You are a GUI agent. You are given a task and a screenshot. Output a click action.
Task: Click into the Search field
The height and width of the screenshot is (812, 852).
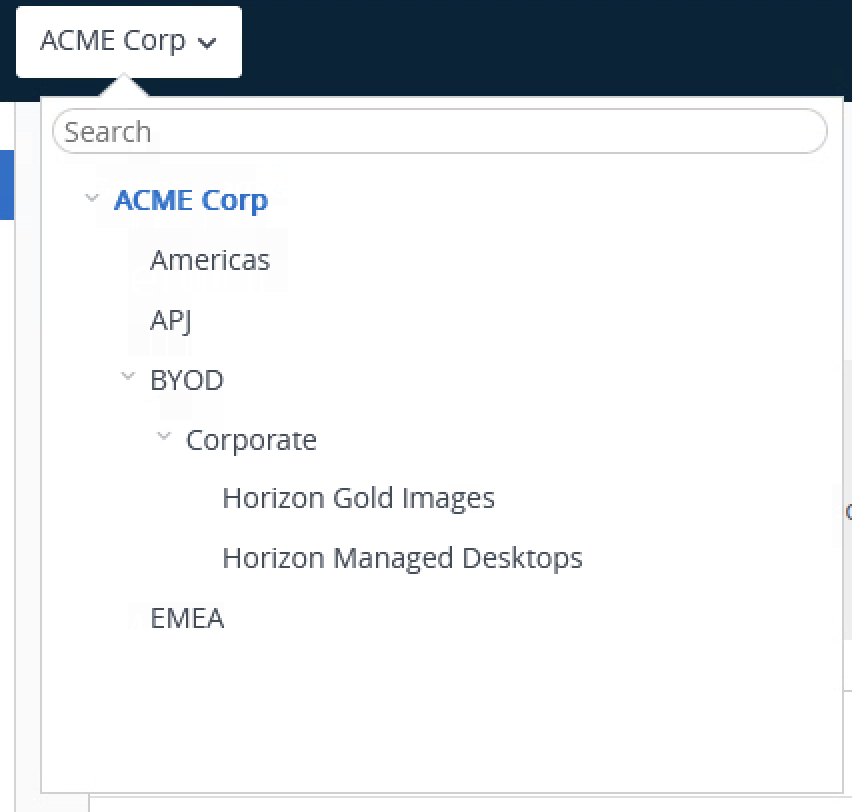click(439, 131)
